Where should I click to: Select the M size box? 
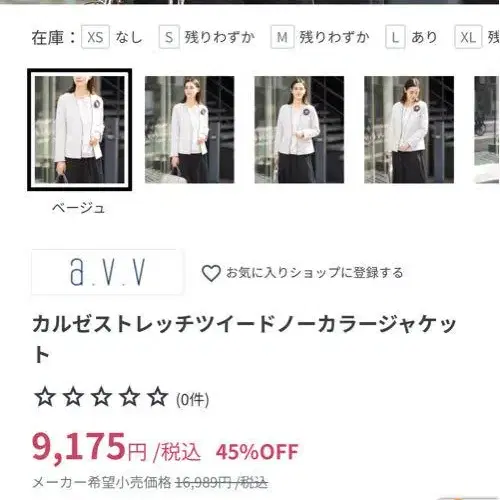click(282, 37)
